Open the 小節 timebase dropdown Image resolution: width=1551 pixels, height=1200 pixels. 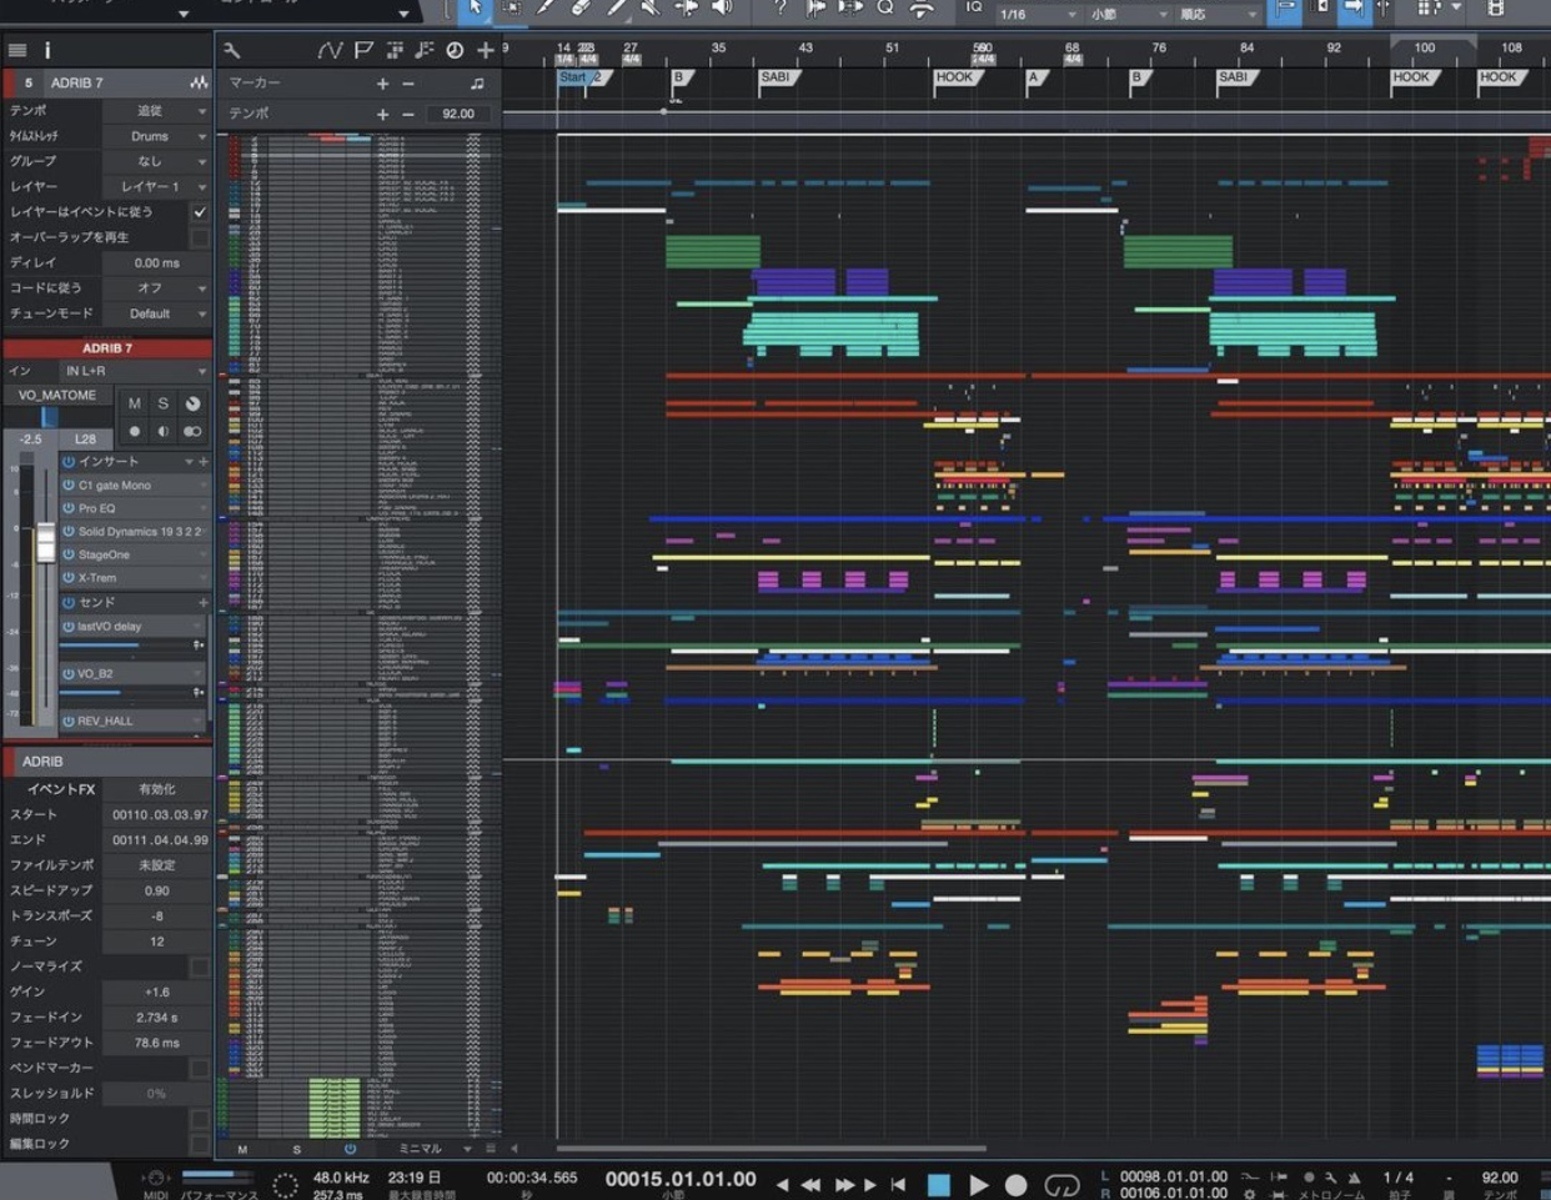click(x=1128, y=14)
